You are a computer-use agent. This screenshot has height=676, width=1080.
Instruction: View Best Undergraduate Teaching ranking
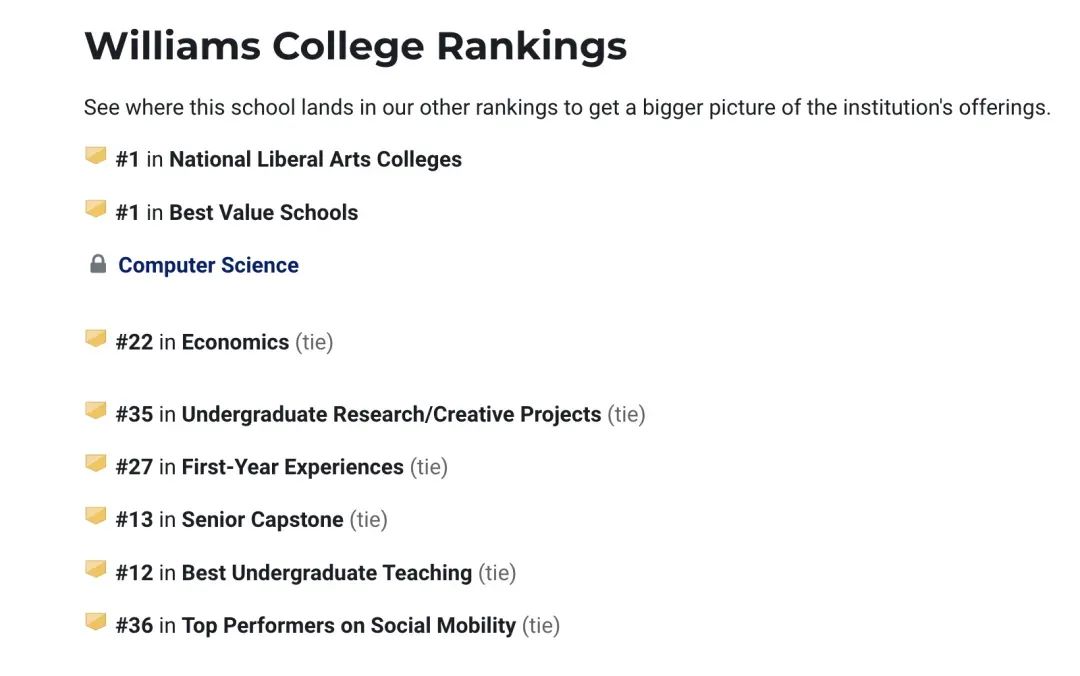point(327,573)
